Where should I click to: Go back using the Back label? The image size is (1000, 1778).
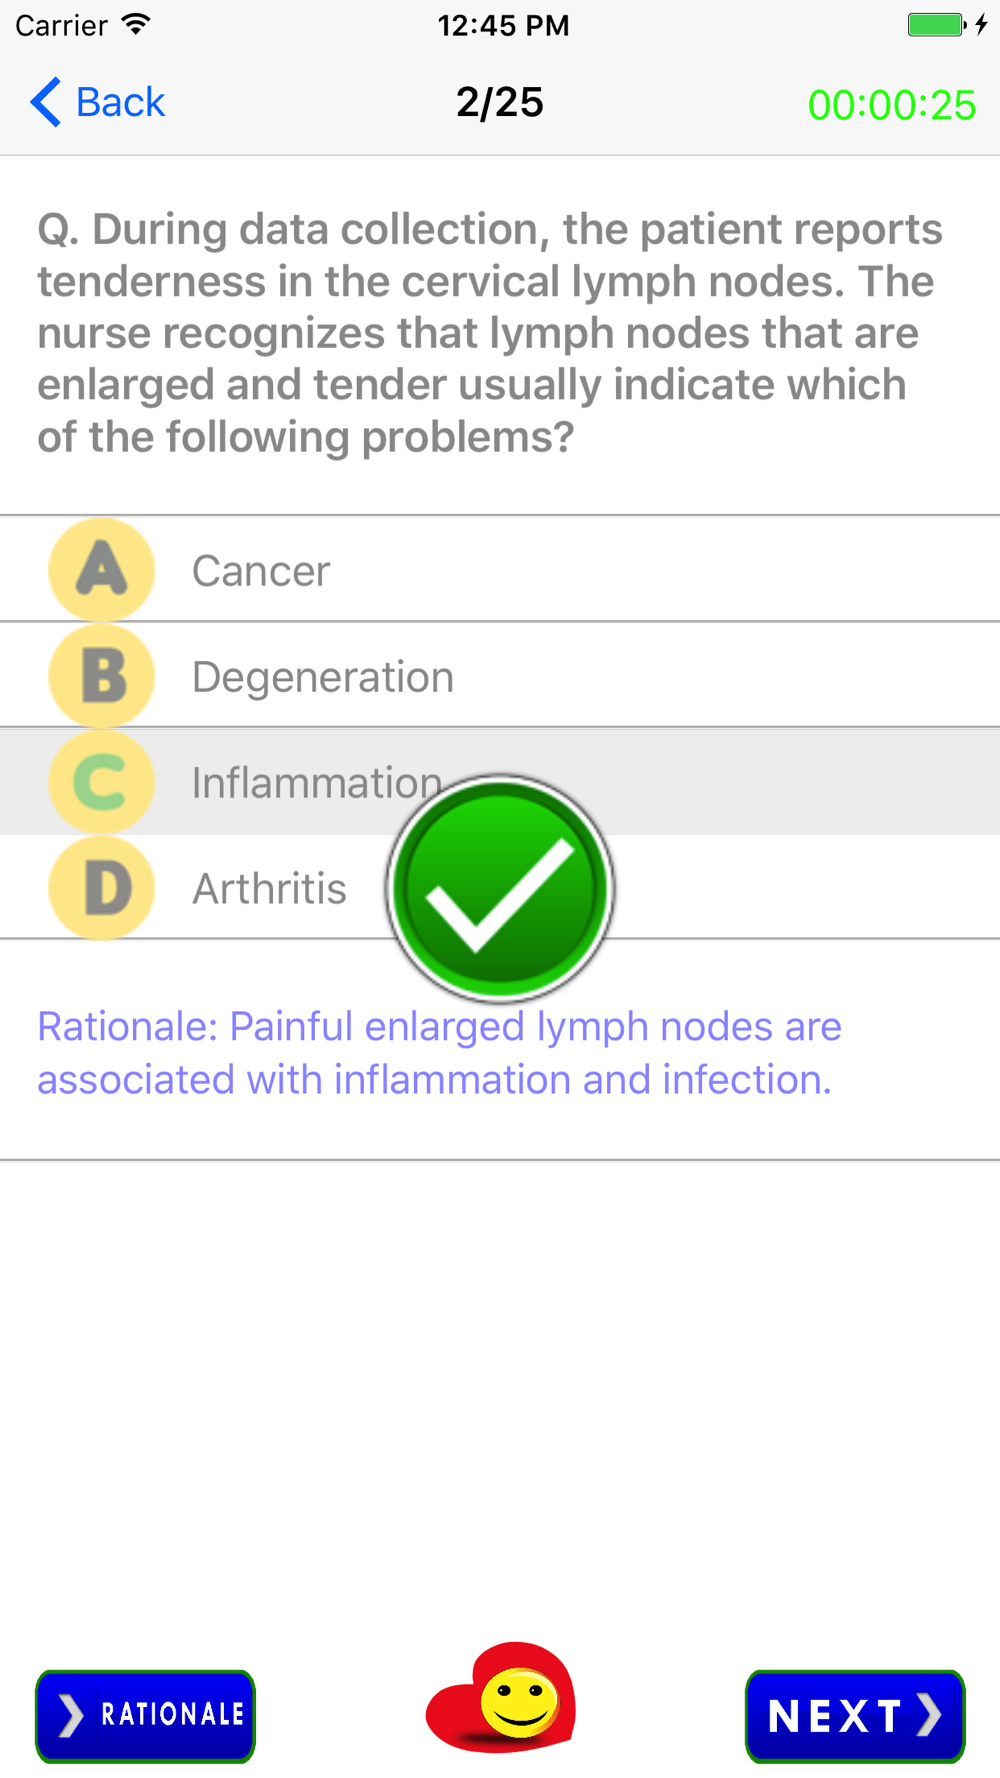click(x=120, y=102)
